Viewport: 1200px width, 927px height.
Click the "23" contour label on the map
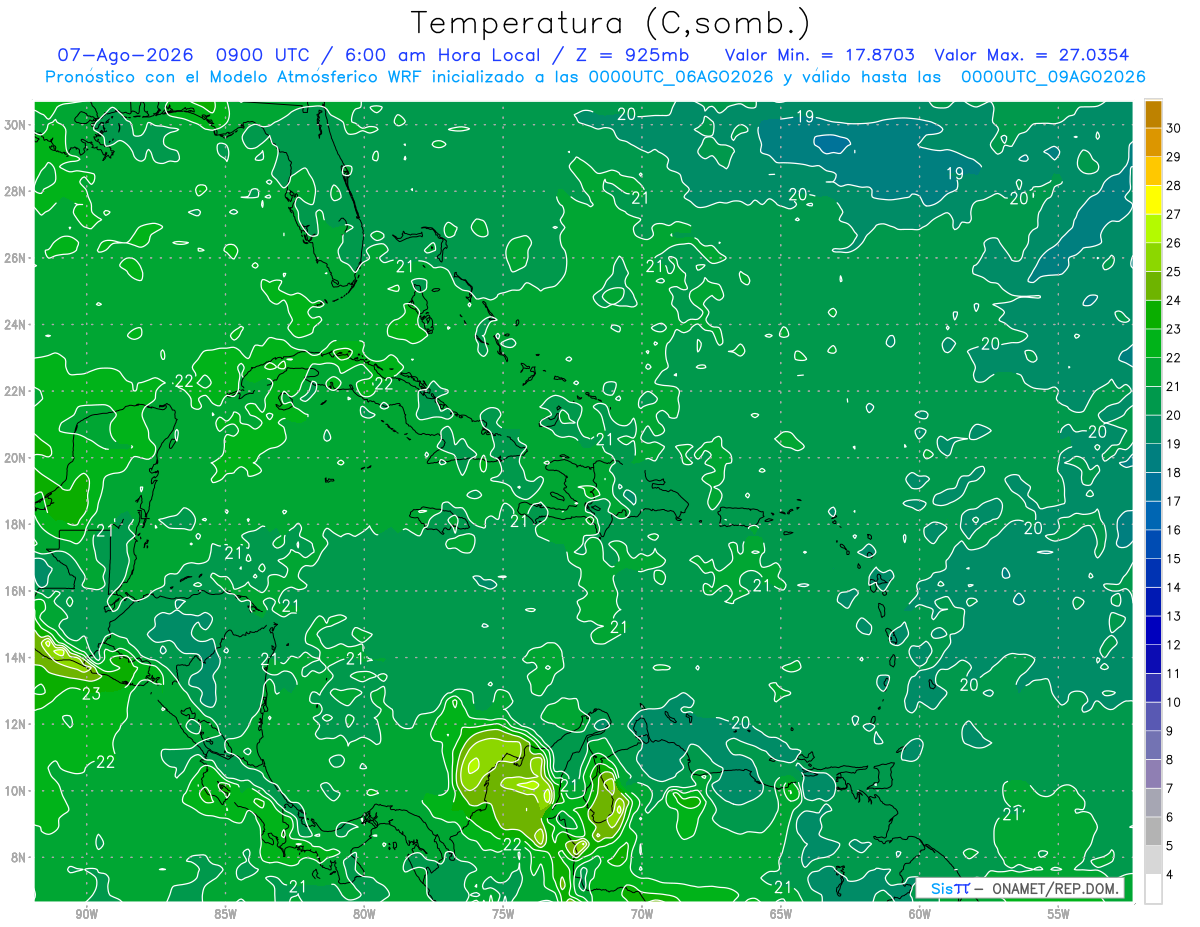tap(90, 692)
